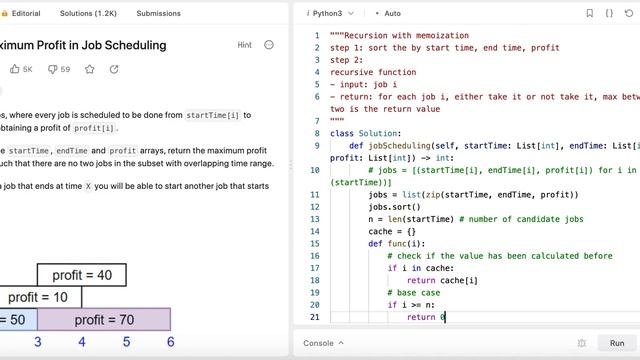The image size is (640, 360).
Task: Click line number 15 in the gutter
Action: point(315,244)
